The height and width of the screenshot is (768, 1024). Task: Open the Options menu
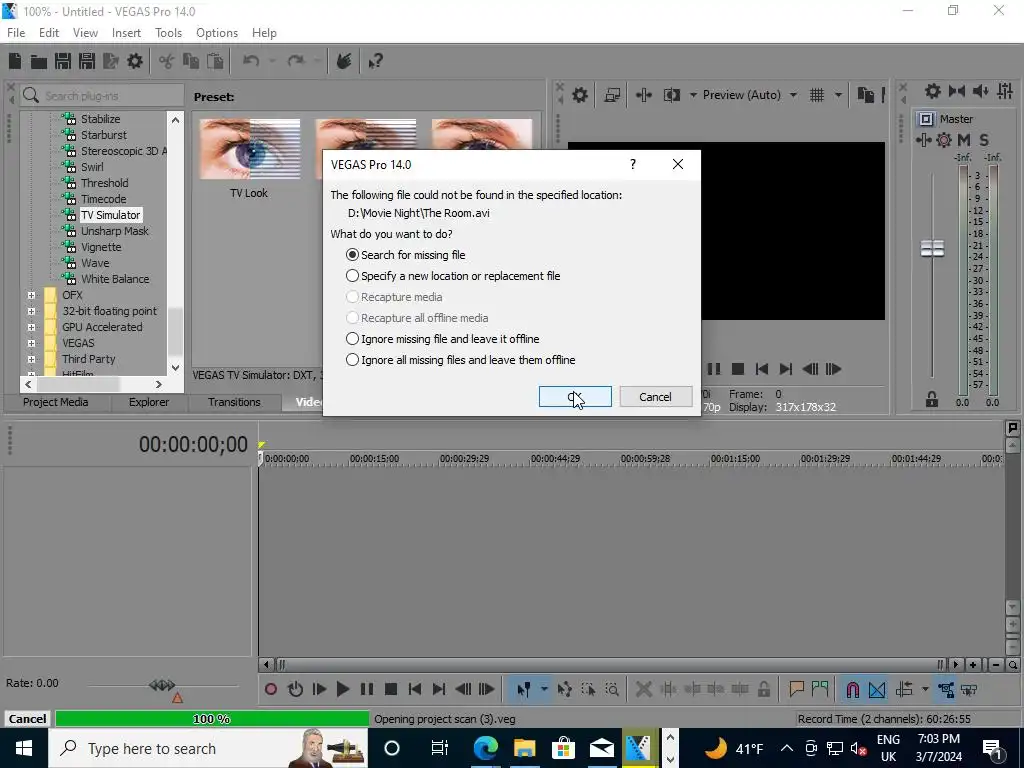tap(217, 33)
